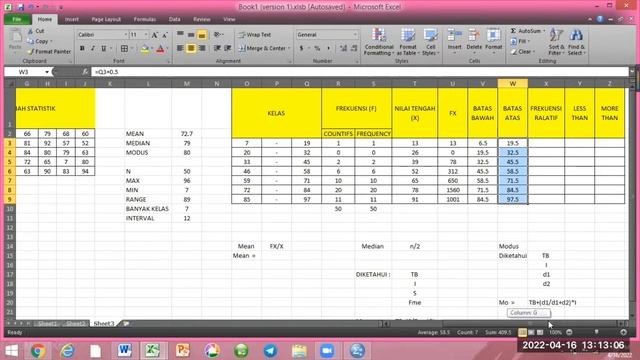Apply Accounting dollar format

302,49
